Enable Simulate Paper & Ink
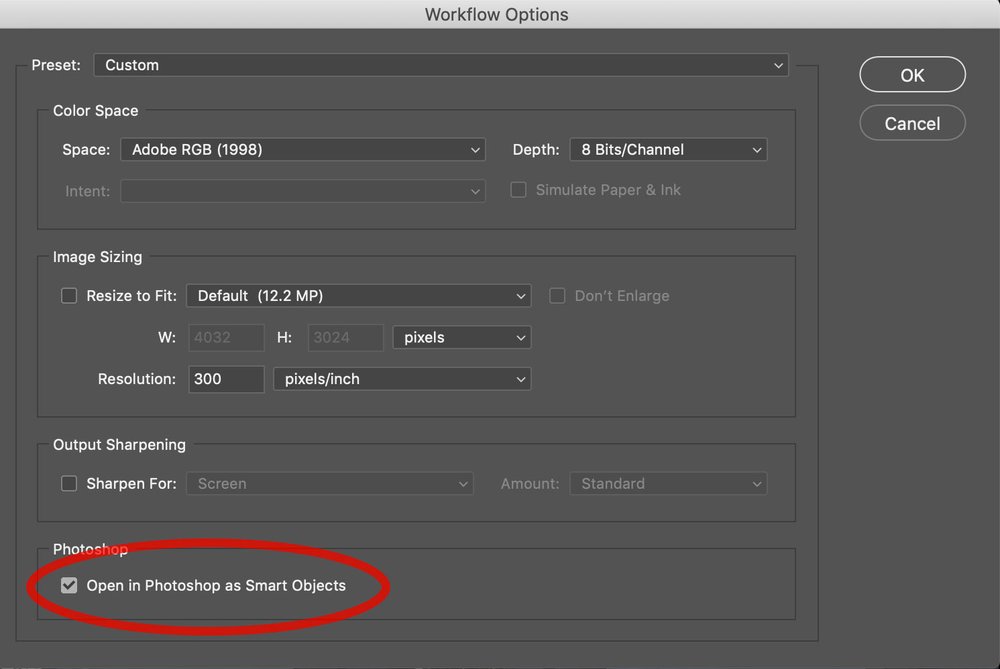Screen dimensions: 1000x669 coord(518,189)
